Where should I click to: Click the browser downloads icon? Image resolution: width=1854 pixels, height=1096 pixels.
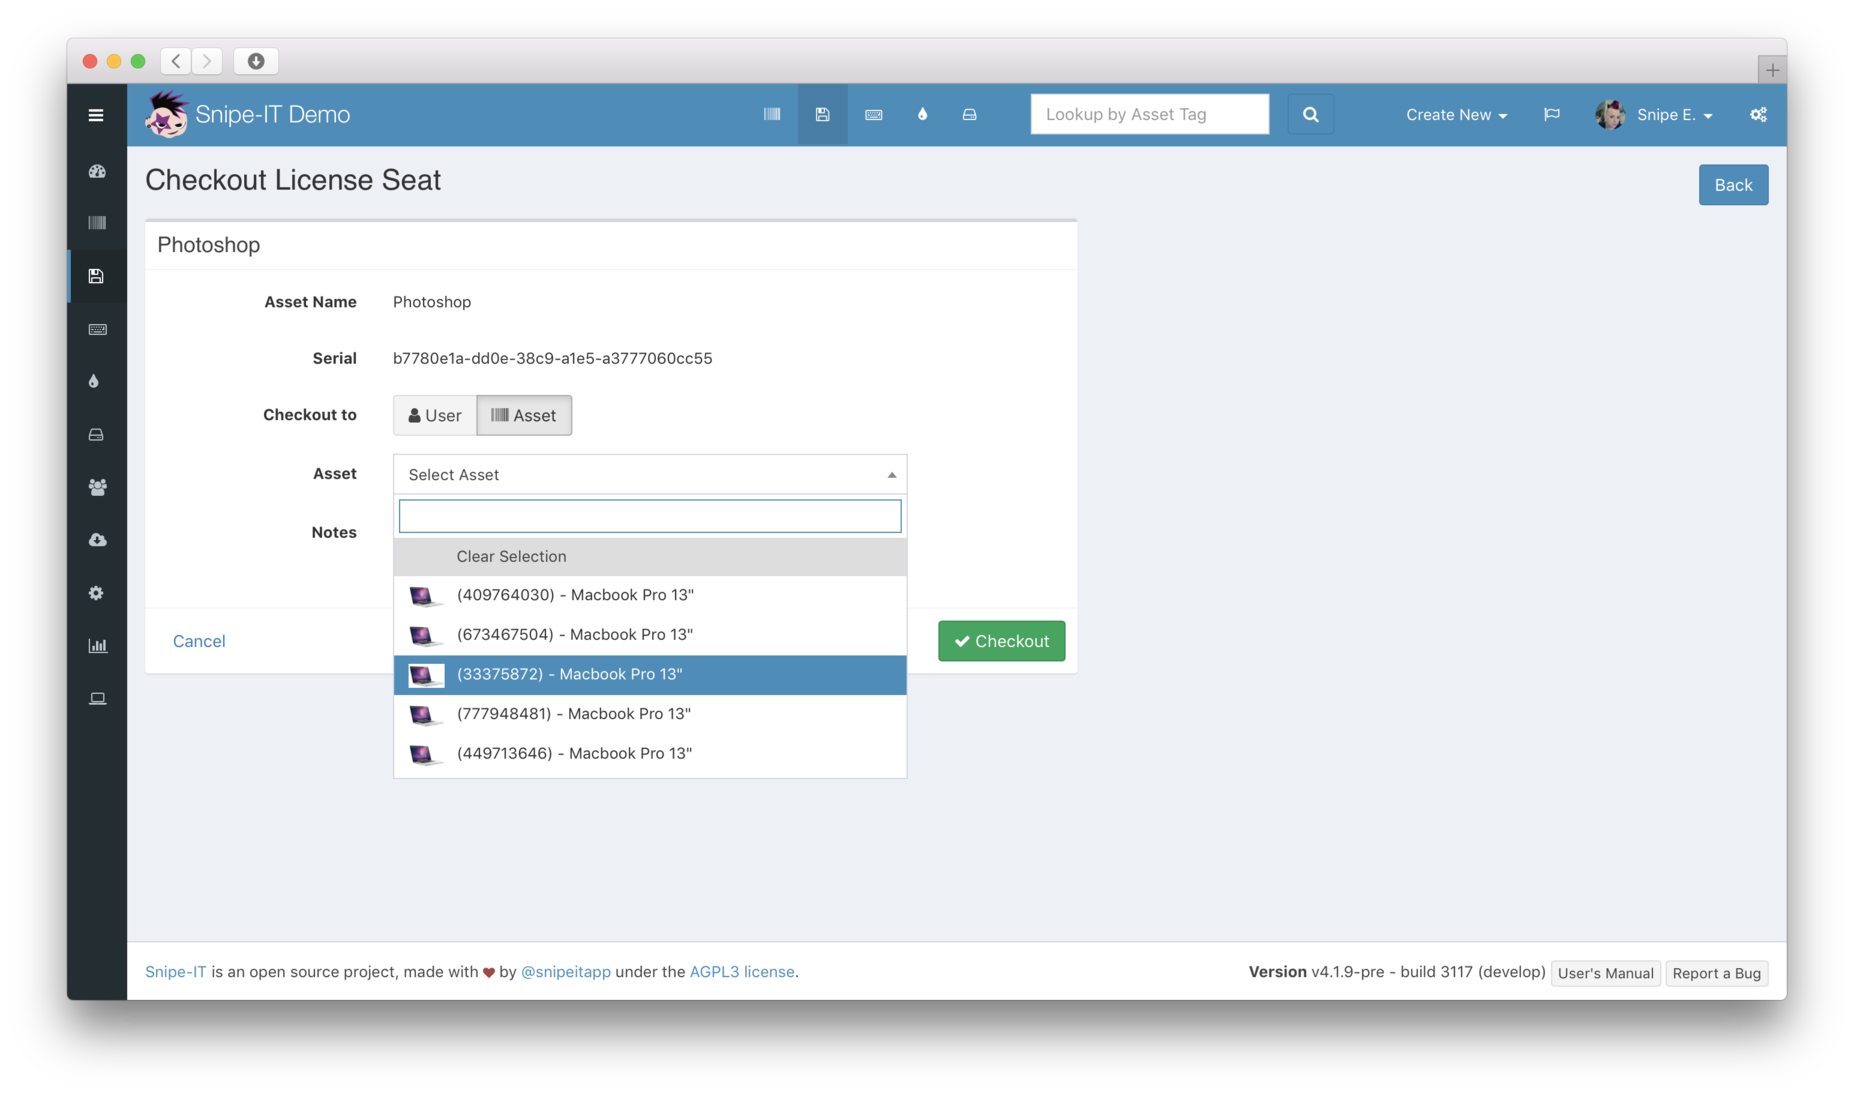click(x=256, y=61)
